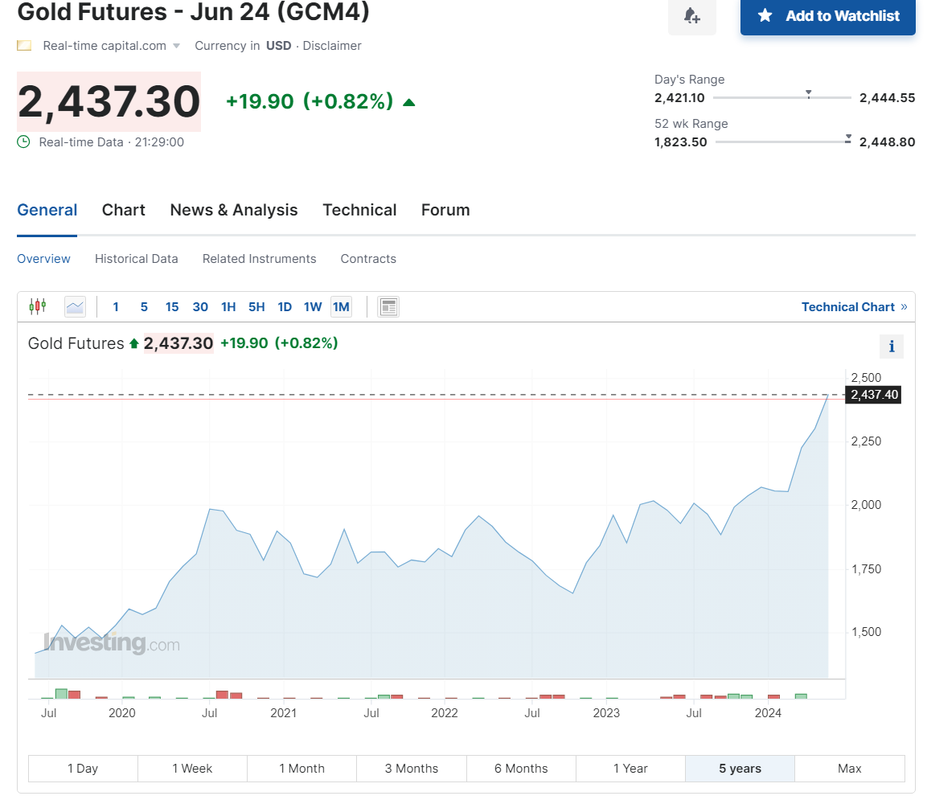The height and width of the screenshot is (800, 927).
Task: Click the flag icon beside Real-time capital.com
Action: tap(24, 46)
